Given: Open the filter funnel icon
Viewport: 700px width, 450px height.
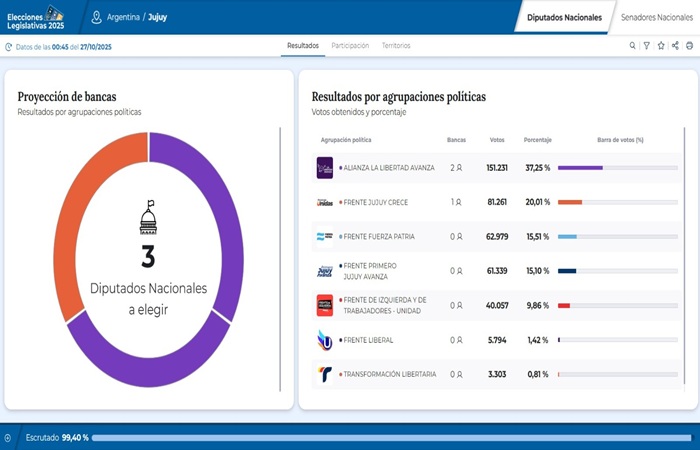Looking at the screenshot, I should click(646, 46).
